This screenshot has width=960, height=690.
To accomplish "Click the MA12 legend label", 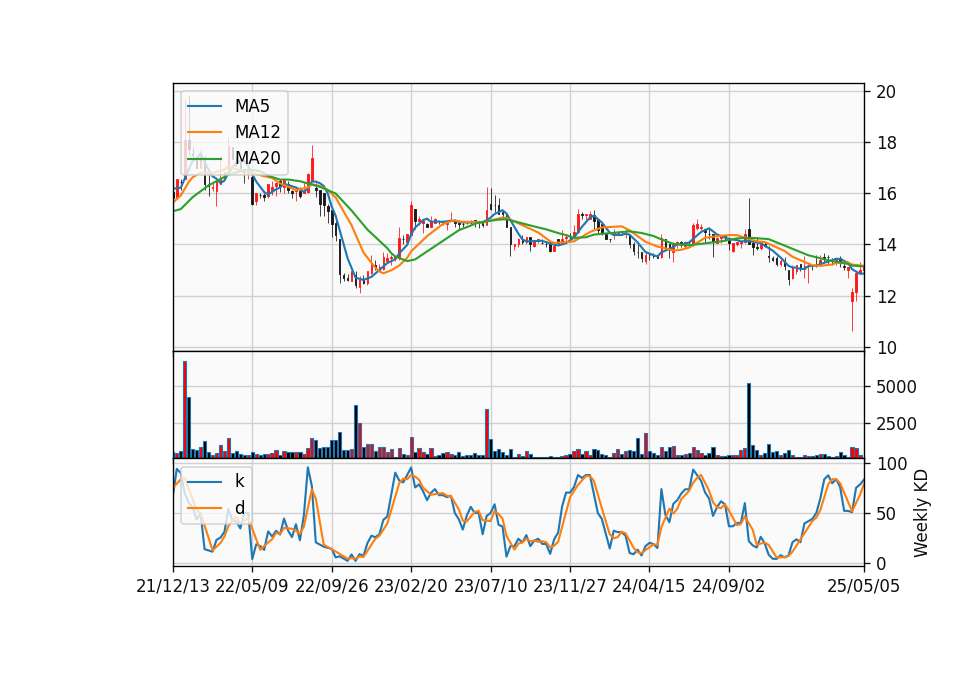I will [x=257, y=132].
